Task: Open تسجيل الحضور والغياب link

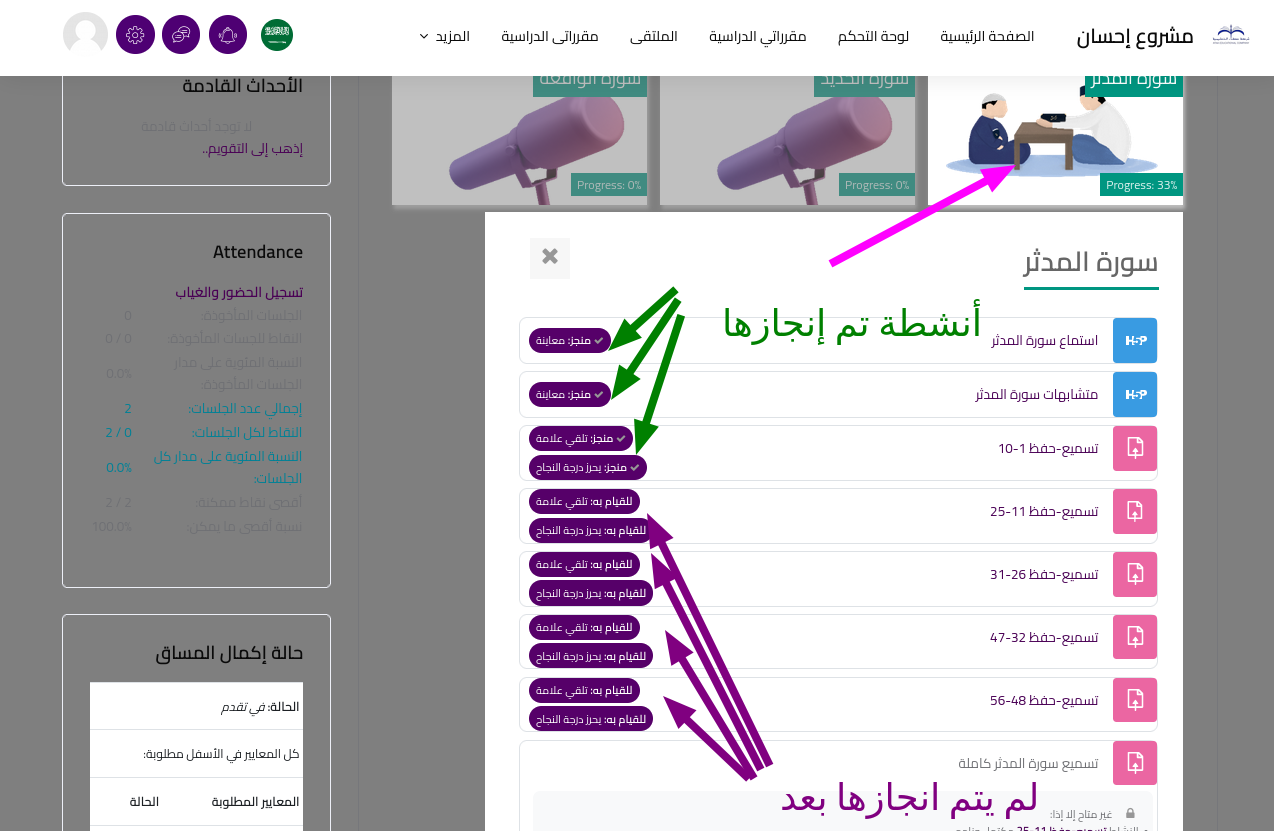Action: pos(239,292)
